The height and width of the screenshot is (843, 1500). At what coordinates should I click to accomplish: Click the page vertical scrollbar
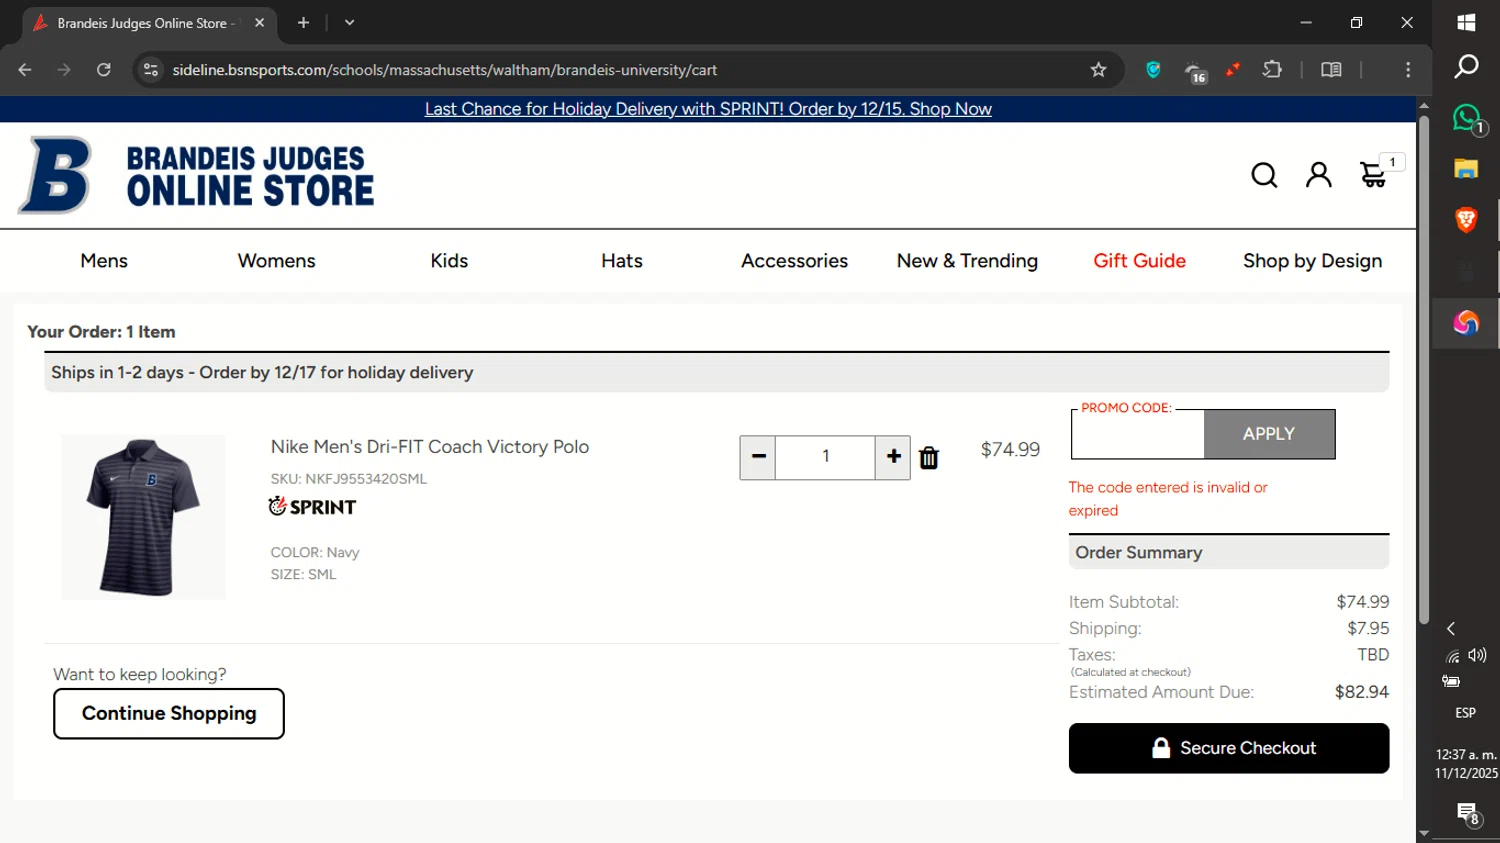pyautogui.click(x=1424, y=370)
